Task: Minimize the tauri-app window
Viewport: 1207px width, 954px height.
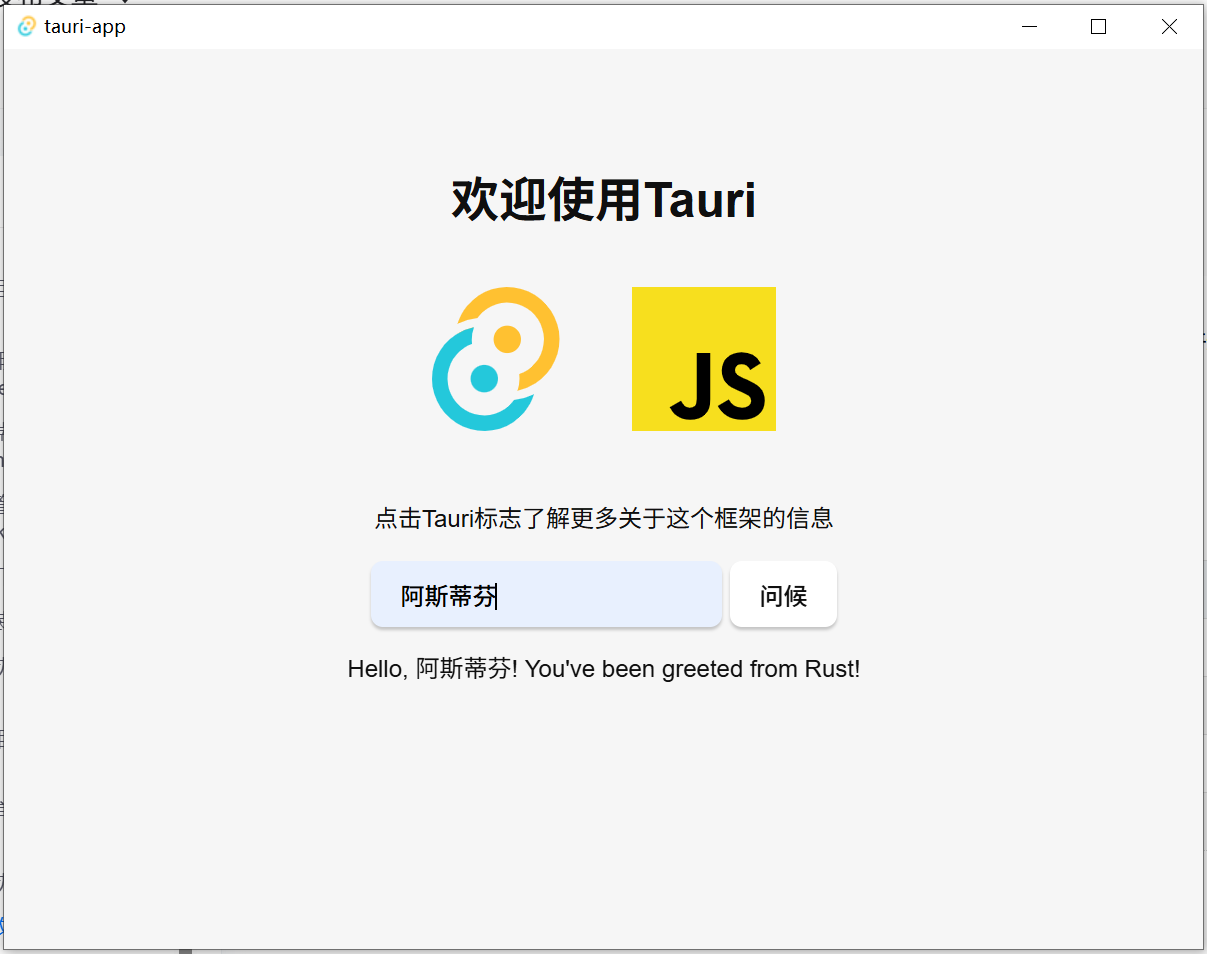Action: tap(1030, 27)
